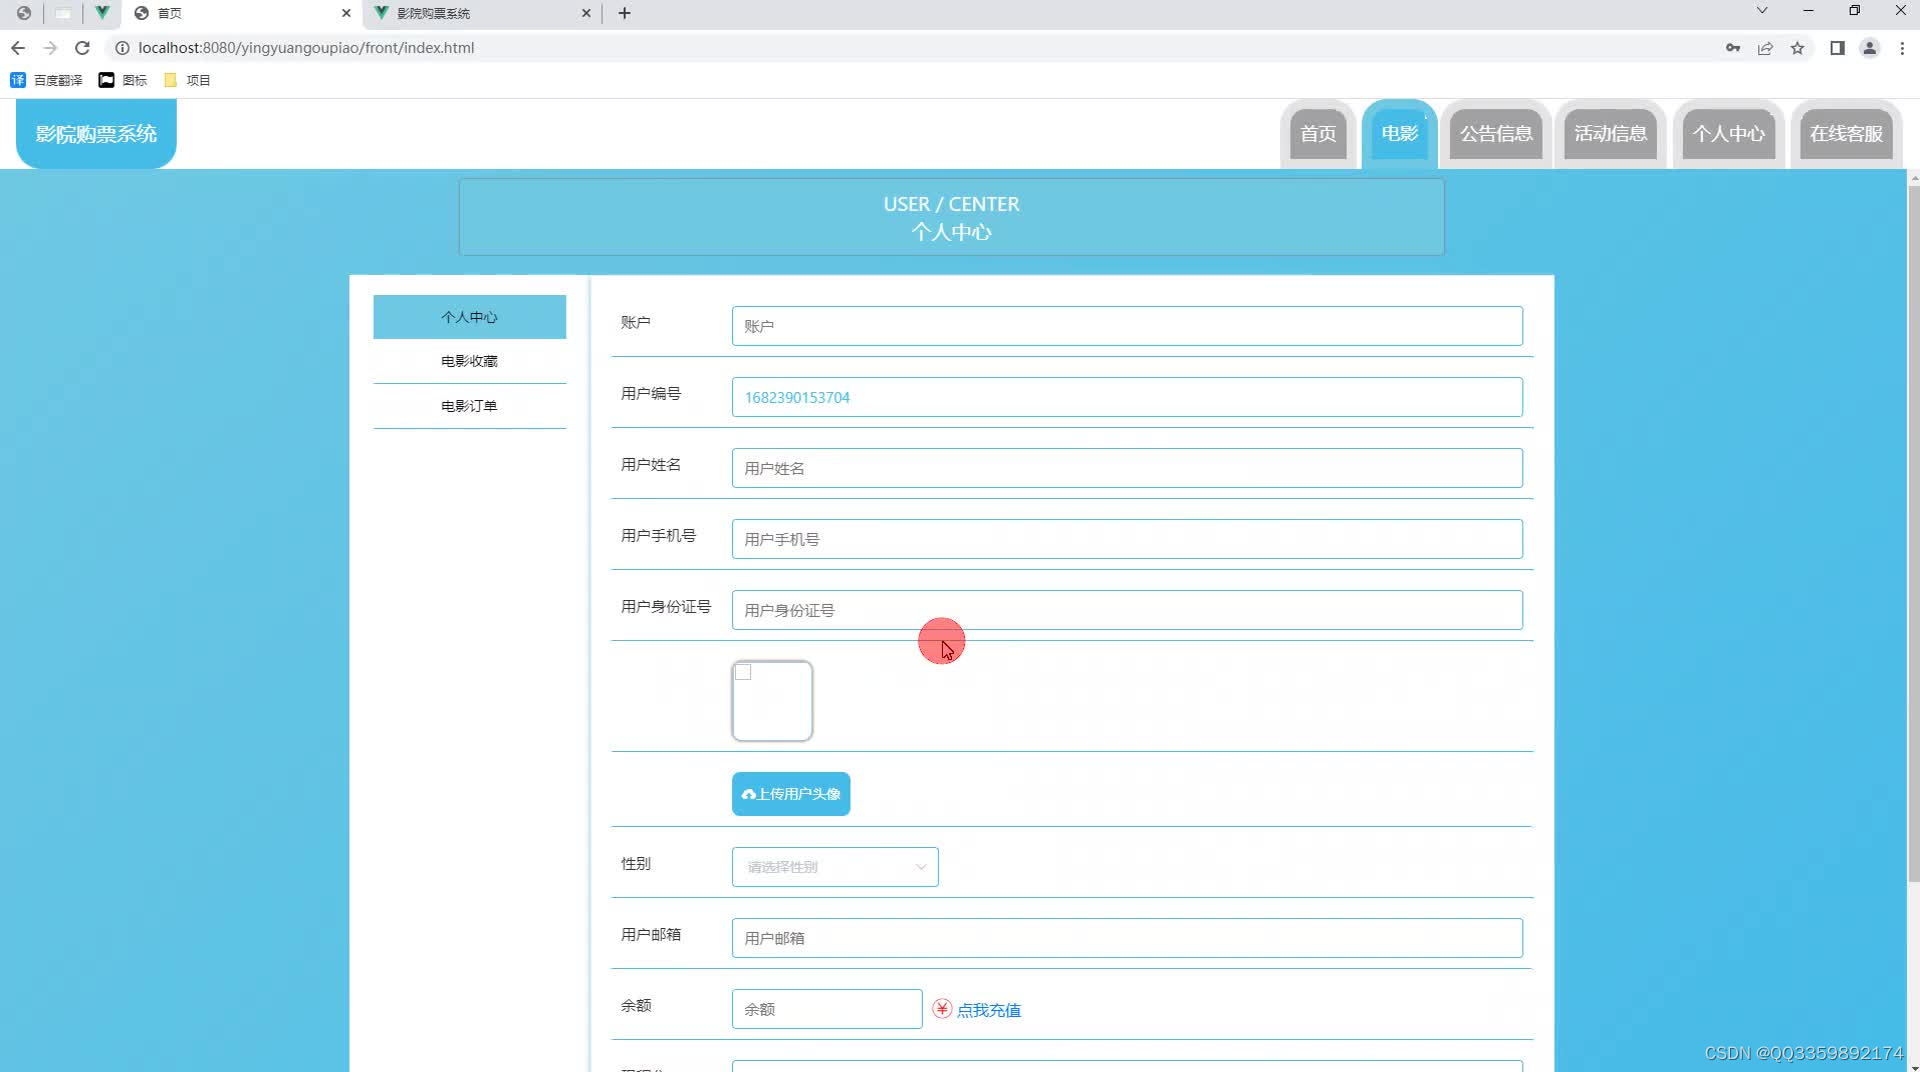This screenshot has width=1920, height=1072.
Task: Click the 用户手机号 input field
Action: (1127, 539)
